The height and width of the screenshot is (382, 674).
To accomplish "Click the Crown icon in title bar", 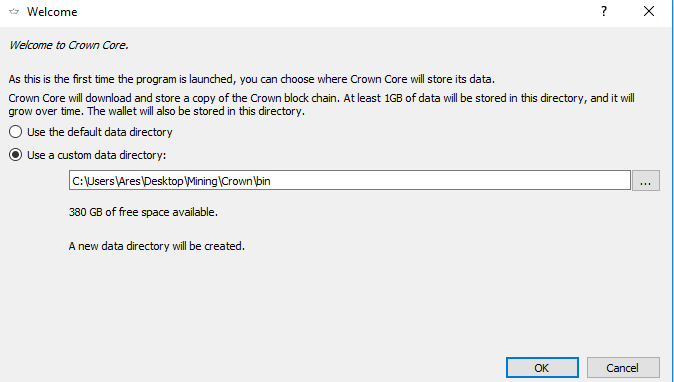I will pos(14,12).
